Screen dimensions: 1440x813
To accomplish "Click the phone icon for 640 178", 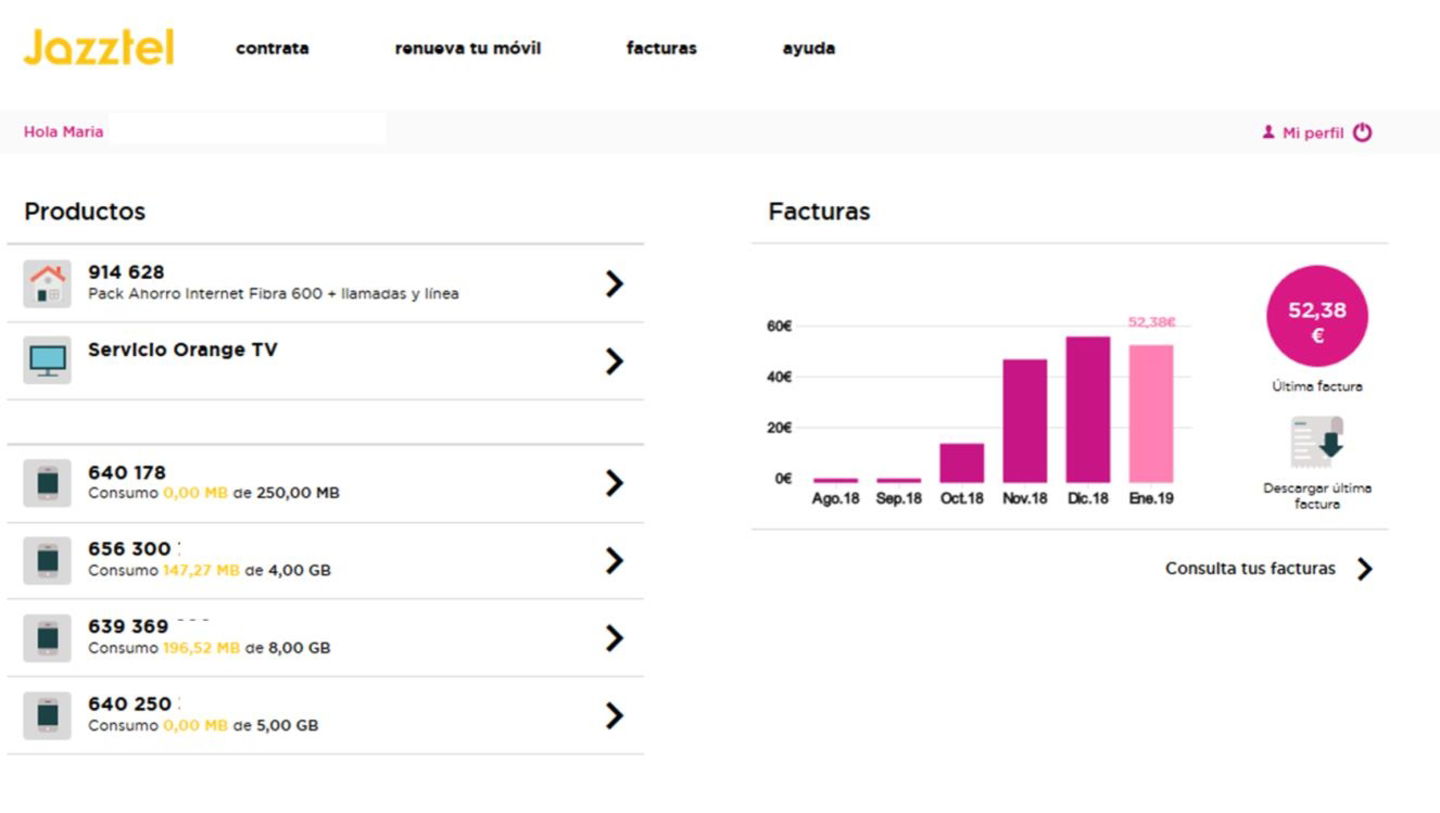I will (47, 483).
